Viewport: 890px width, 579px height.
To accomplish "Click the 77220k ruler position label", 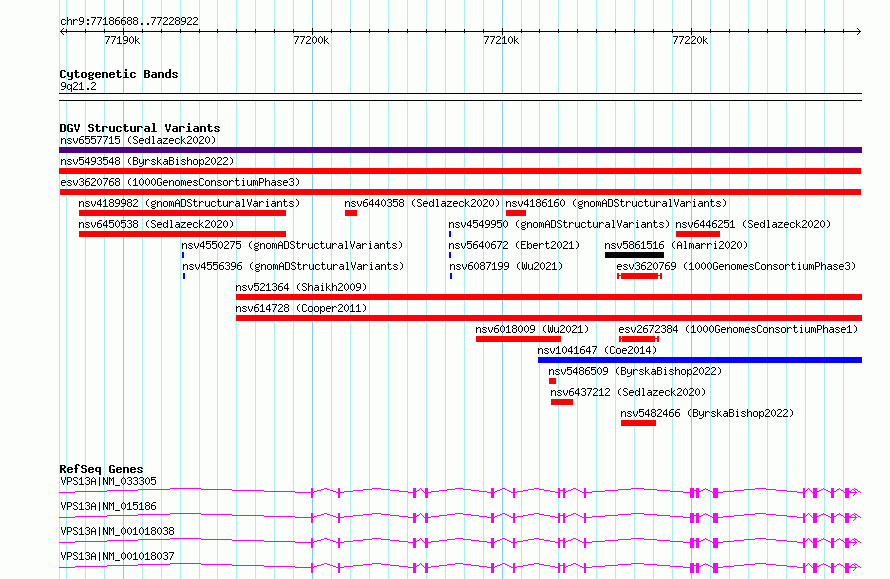I will tap(689, 40).
